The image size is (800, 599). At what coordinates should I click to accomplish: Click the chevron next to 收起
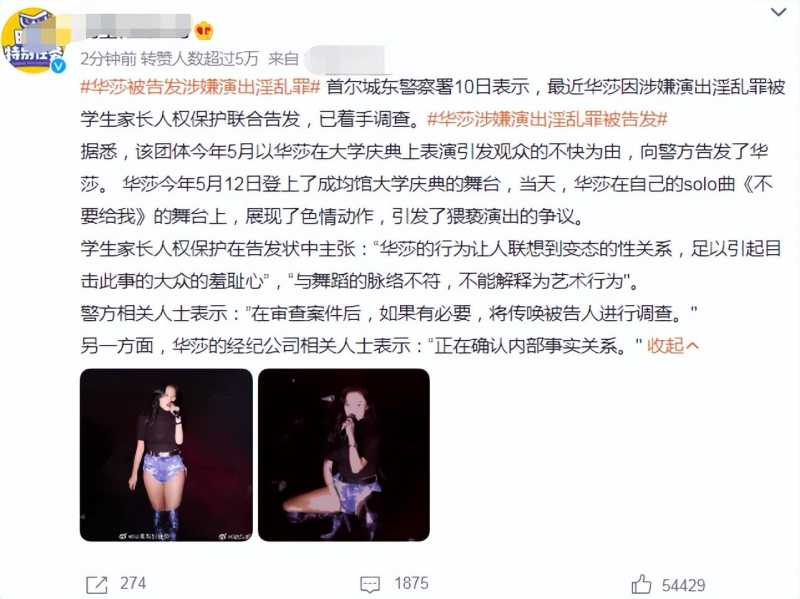tap(692, 346)
